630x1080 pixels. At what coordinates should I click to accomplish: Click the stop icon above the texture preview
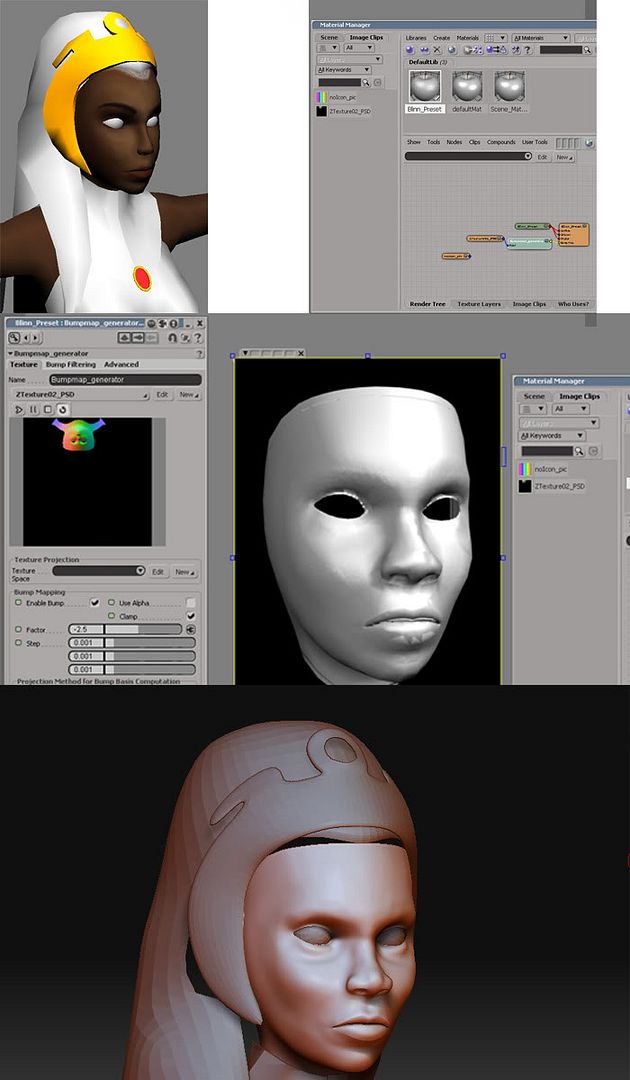click(x=47, y=409)
